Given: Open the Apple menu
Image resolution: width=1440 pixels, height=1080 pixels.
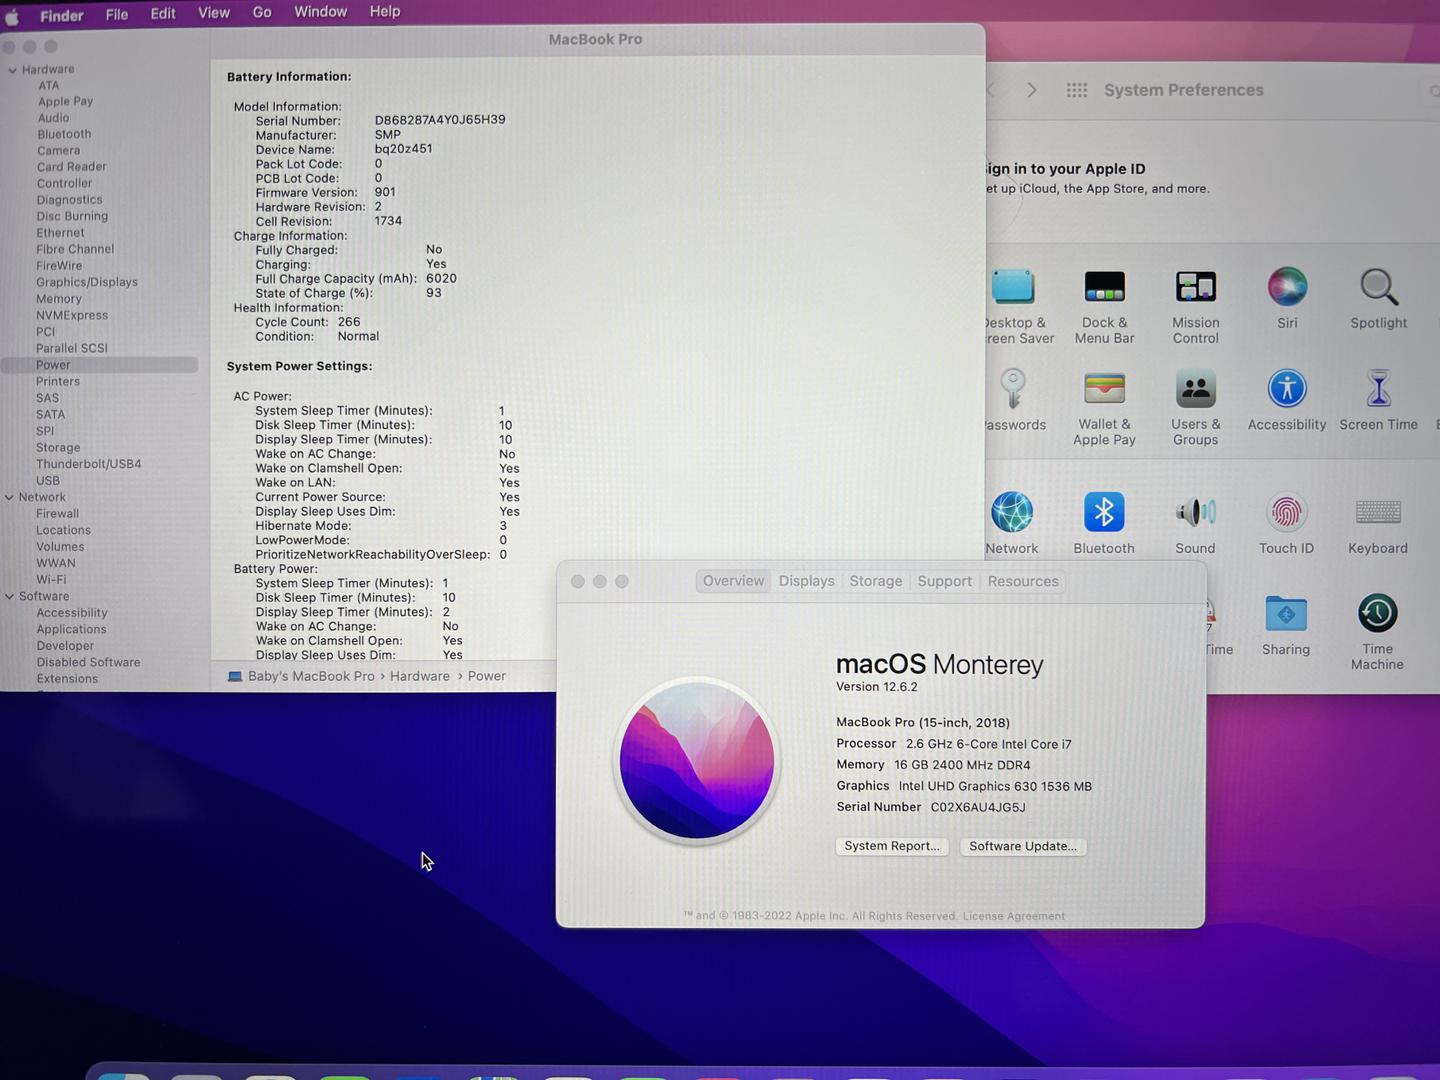Looking at the screenshot, I should (x=12, y=16).
